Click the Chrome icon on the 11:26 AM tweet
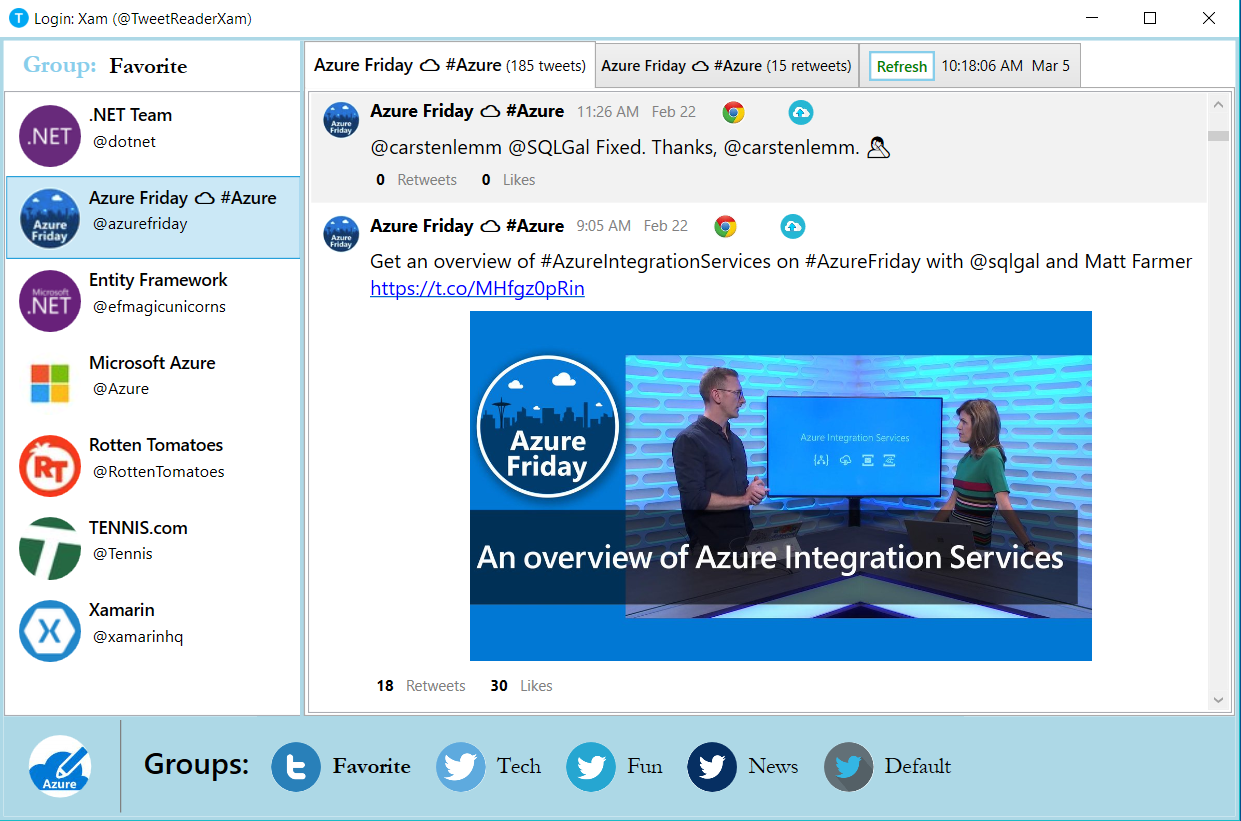The width and height of the screenshot is (1241, 821). [733, 112]
